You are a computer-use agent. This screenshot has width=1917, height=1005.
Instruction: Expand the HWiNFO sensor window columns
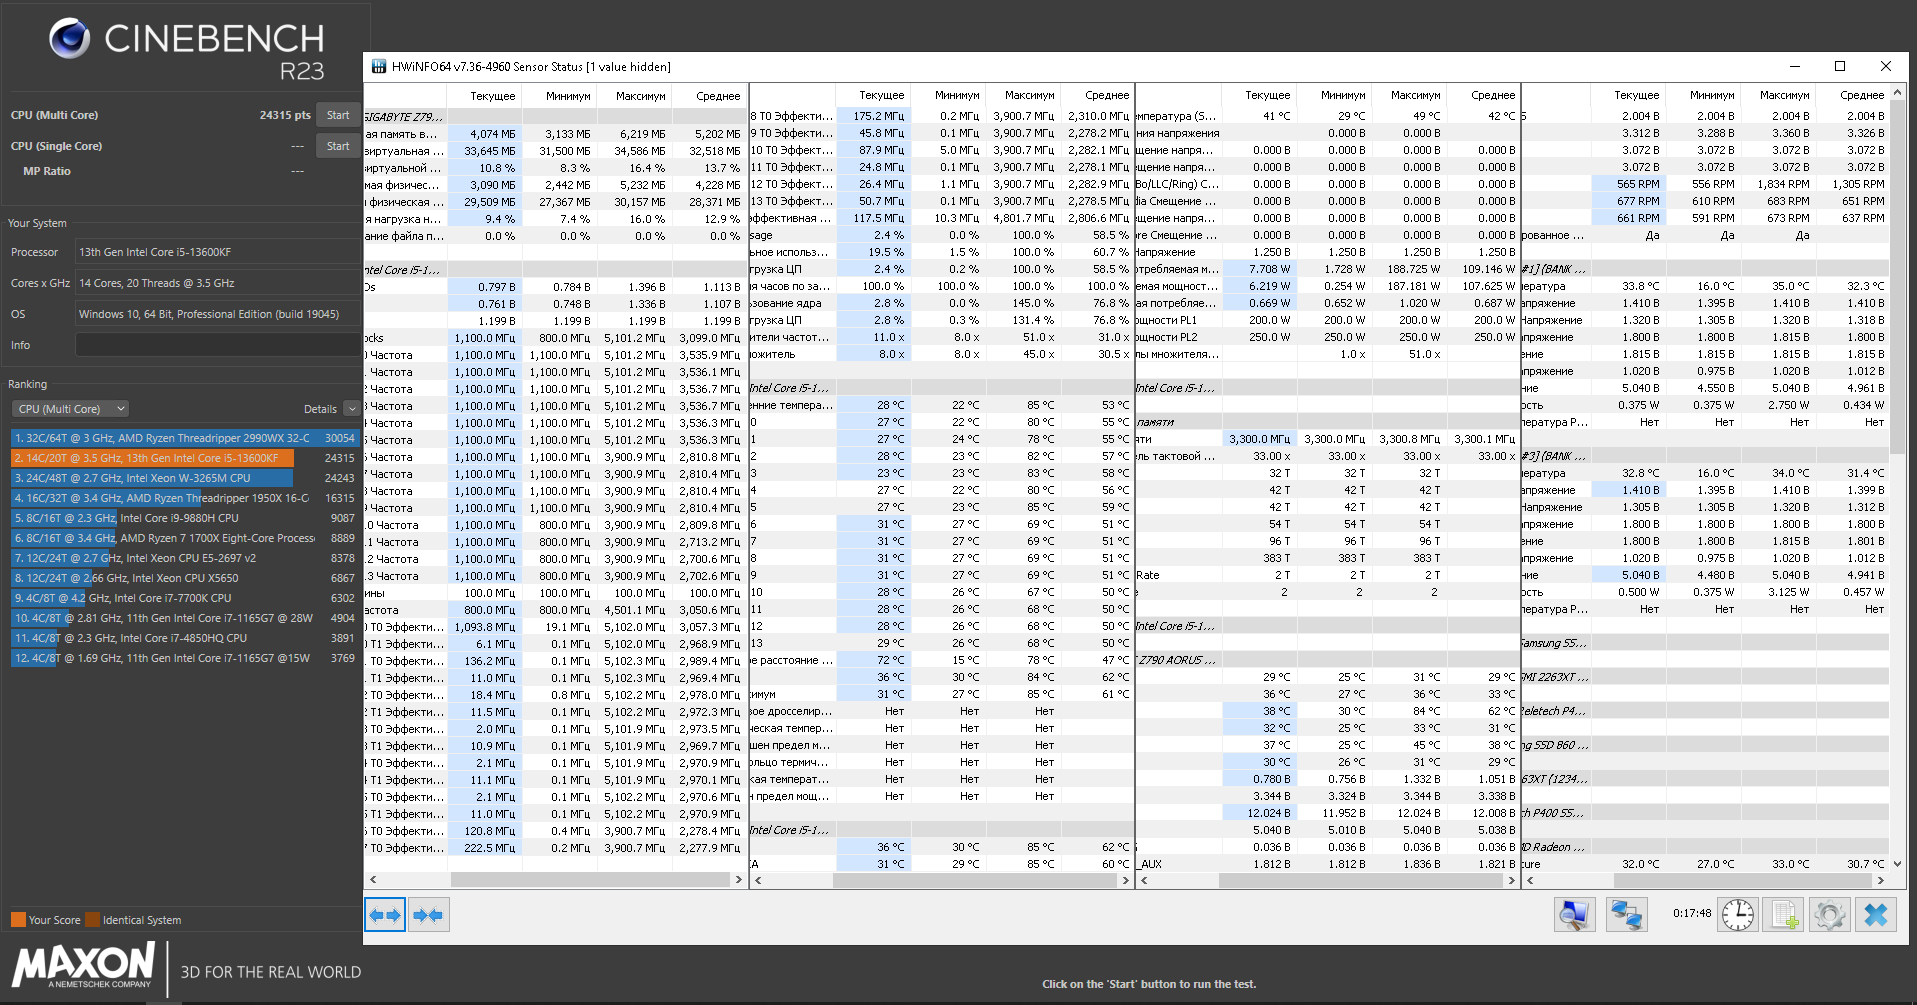click(385, 915)
